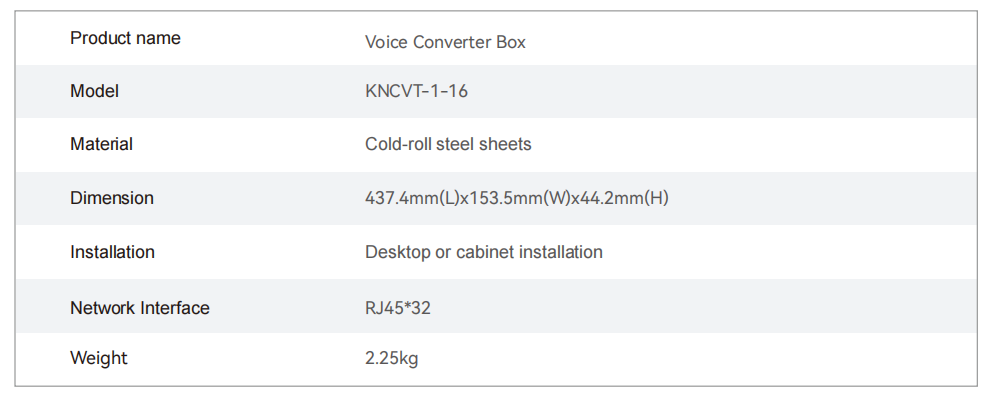Click the word 'sheets' in material value
The height and width of the screenshot is (416, 996).
(x=505, y=144)
